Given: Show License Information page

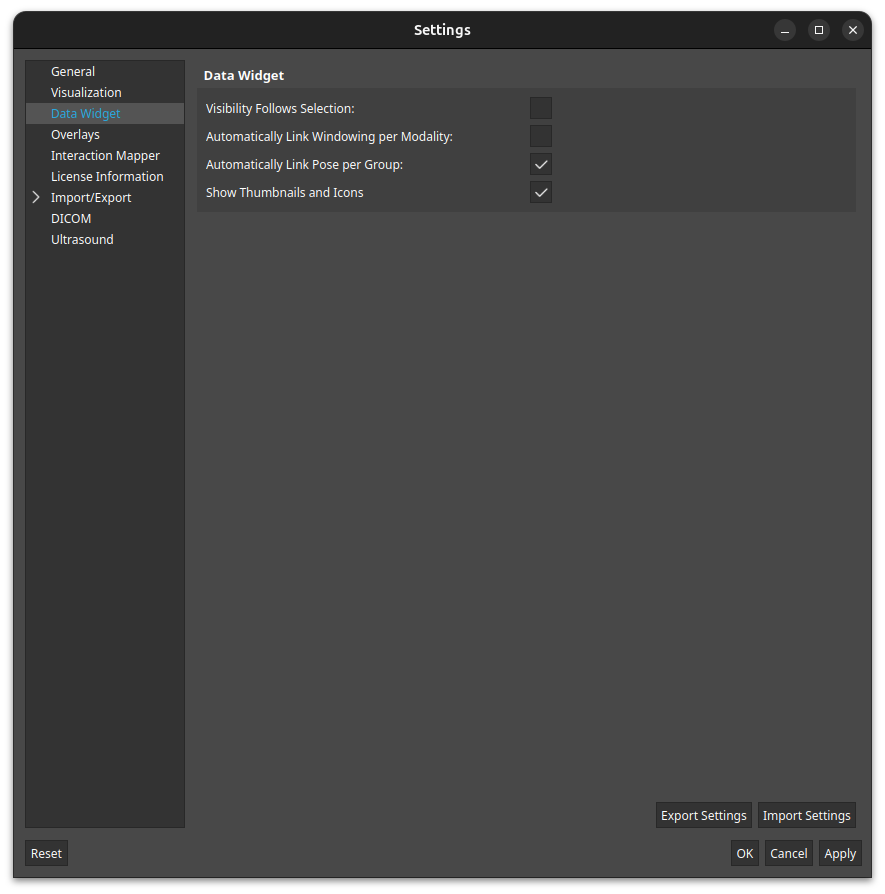Looking at the screenshot, I should tap(105, 177).
